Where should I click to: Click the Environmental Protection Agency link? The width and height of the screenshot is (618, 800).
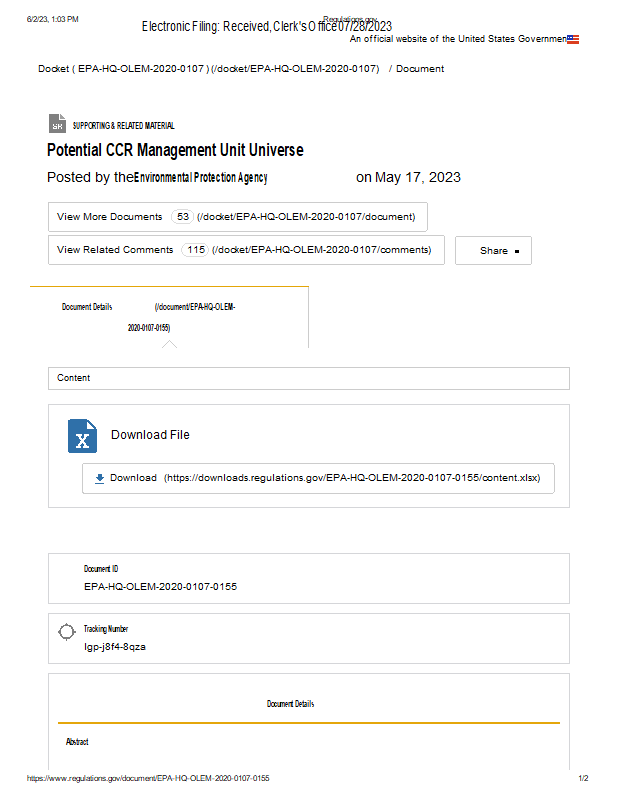point(201,178)
